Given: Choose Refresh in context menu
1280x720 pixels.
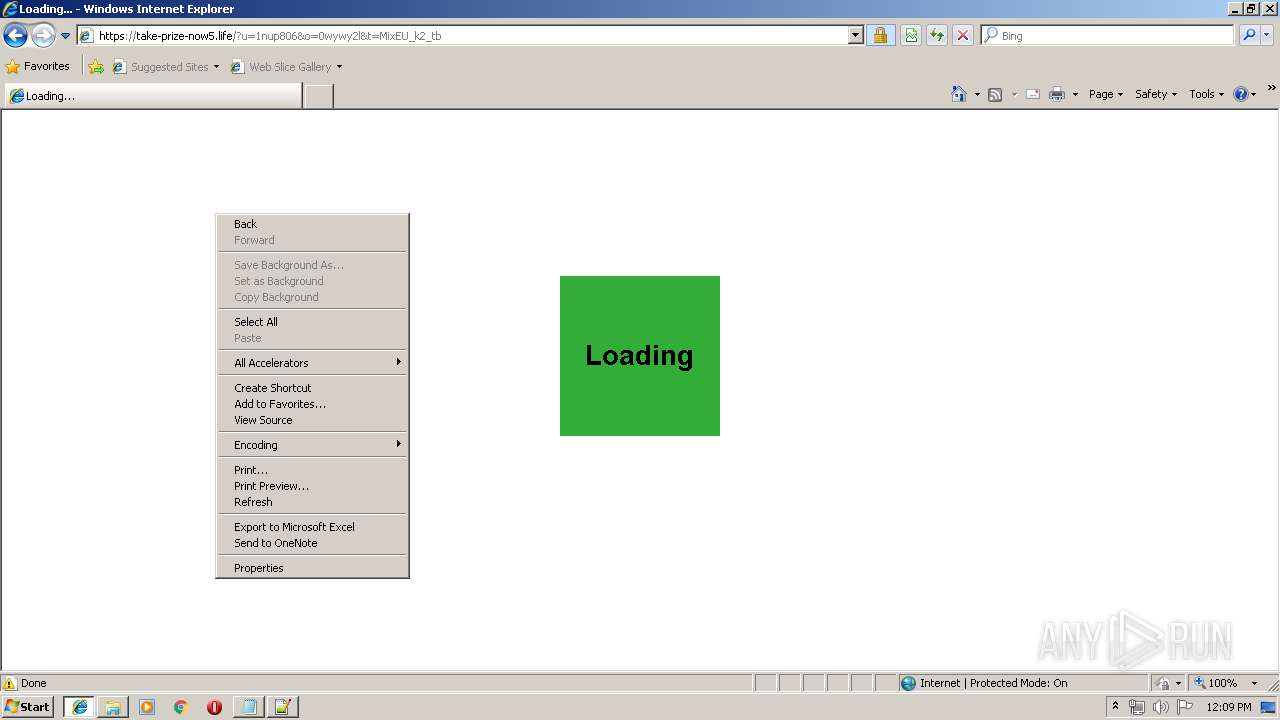Looking at the screenshot, I should tap(312, 502).
